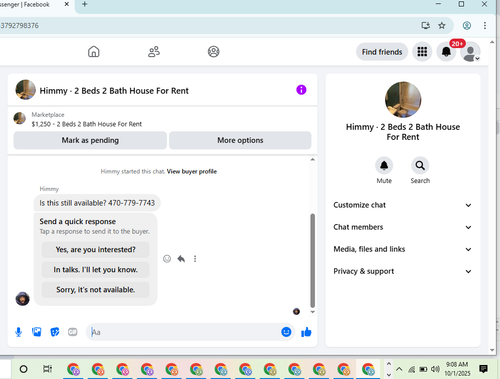Open emoji picker in message box
The height and width of the screenshot is (379, 500).
tap(286, 332)
